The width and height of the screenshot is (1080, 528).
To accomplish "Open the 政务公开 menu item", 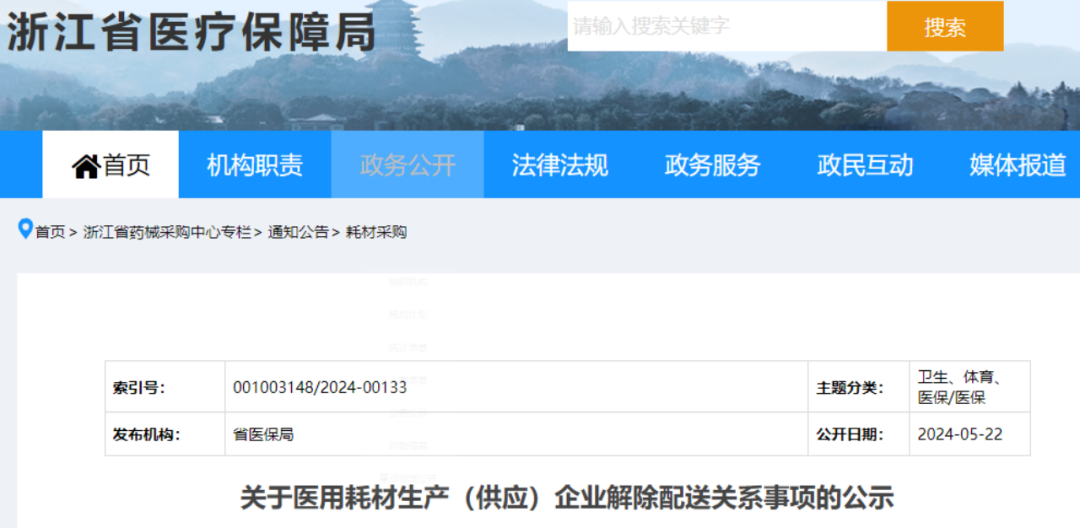I will click(408, 165).
